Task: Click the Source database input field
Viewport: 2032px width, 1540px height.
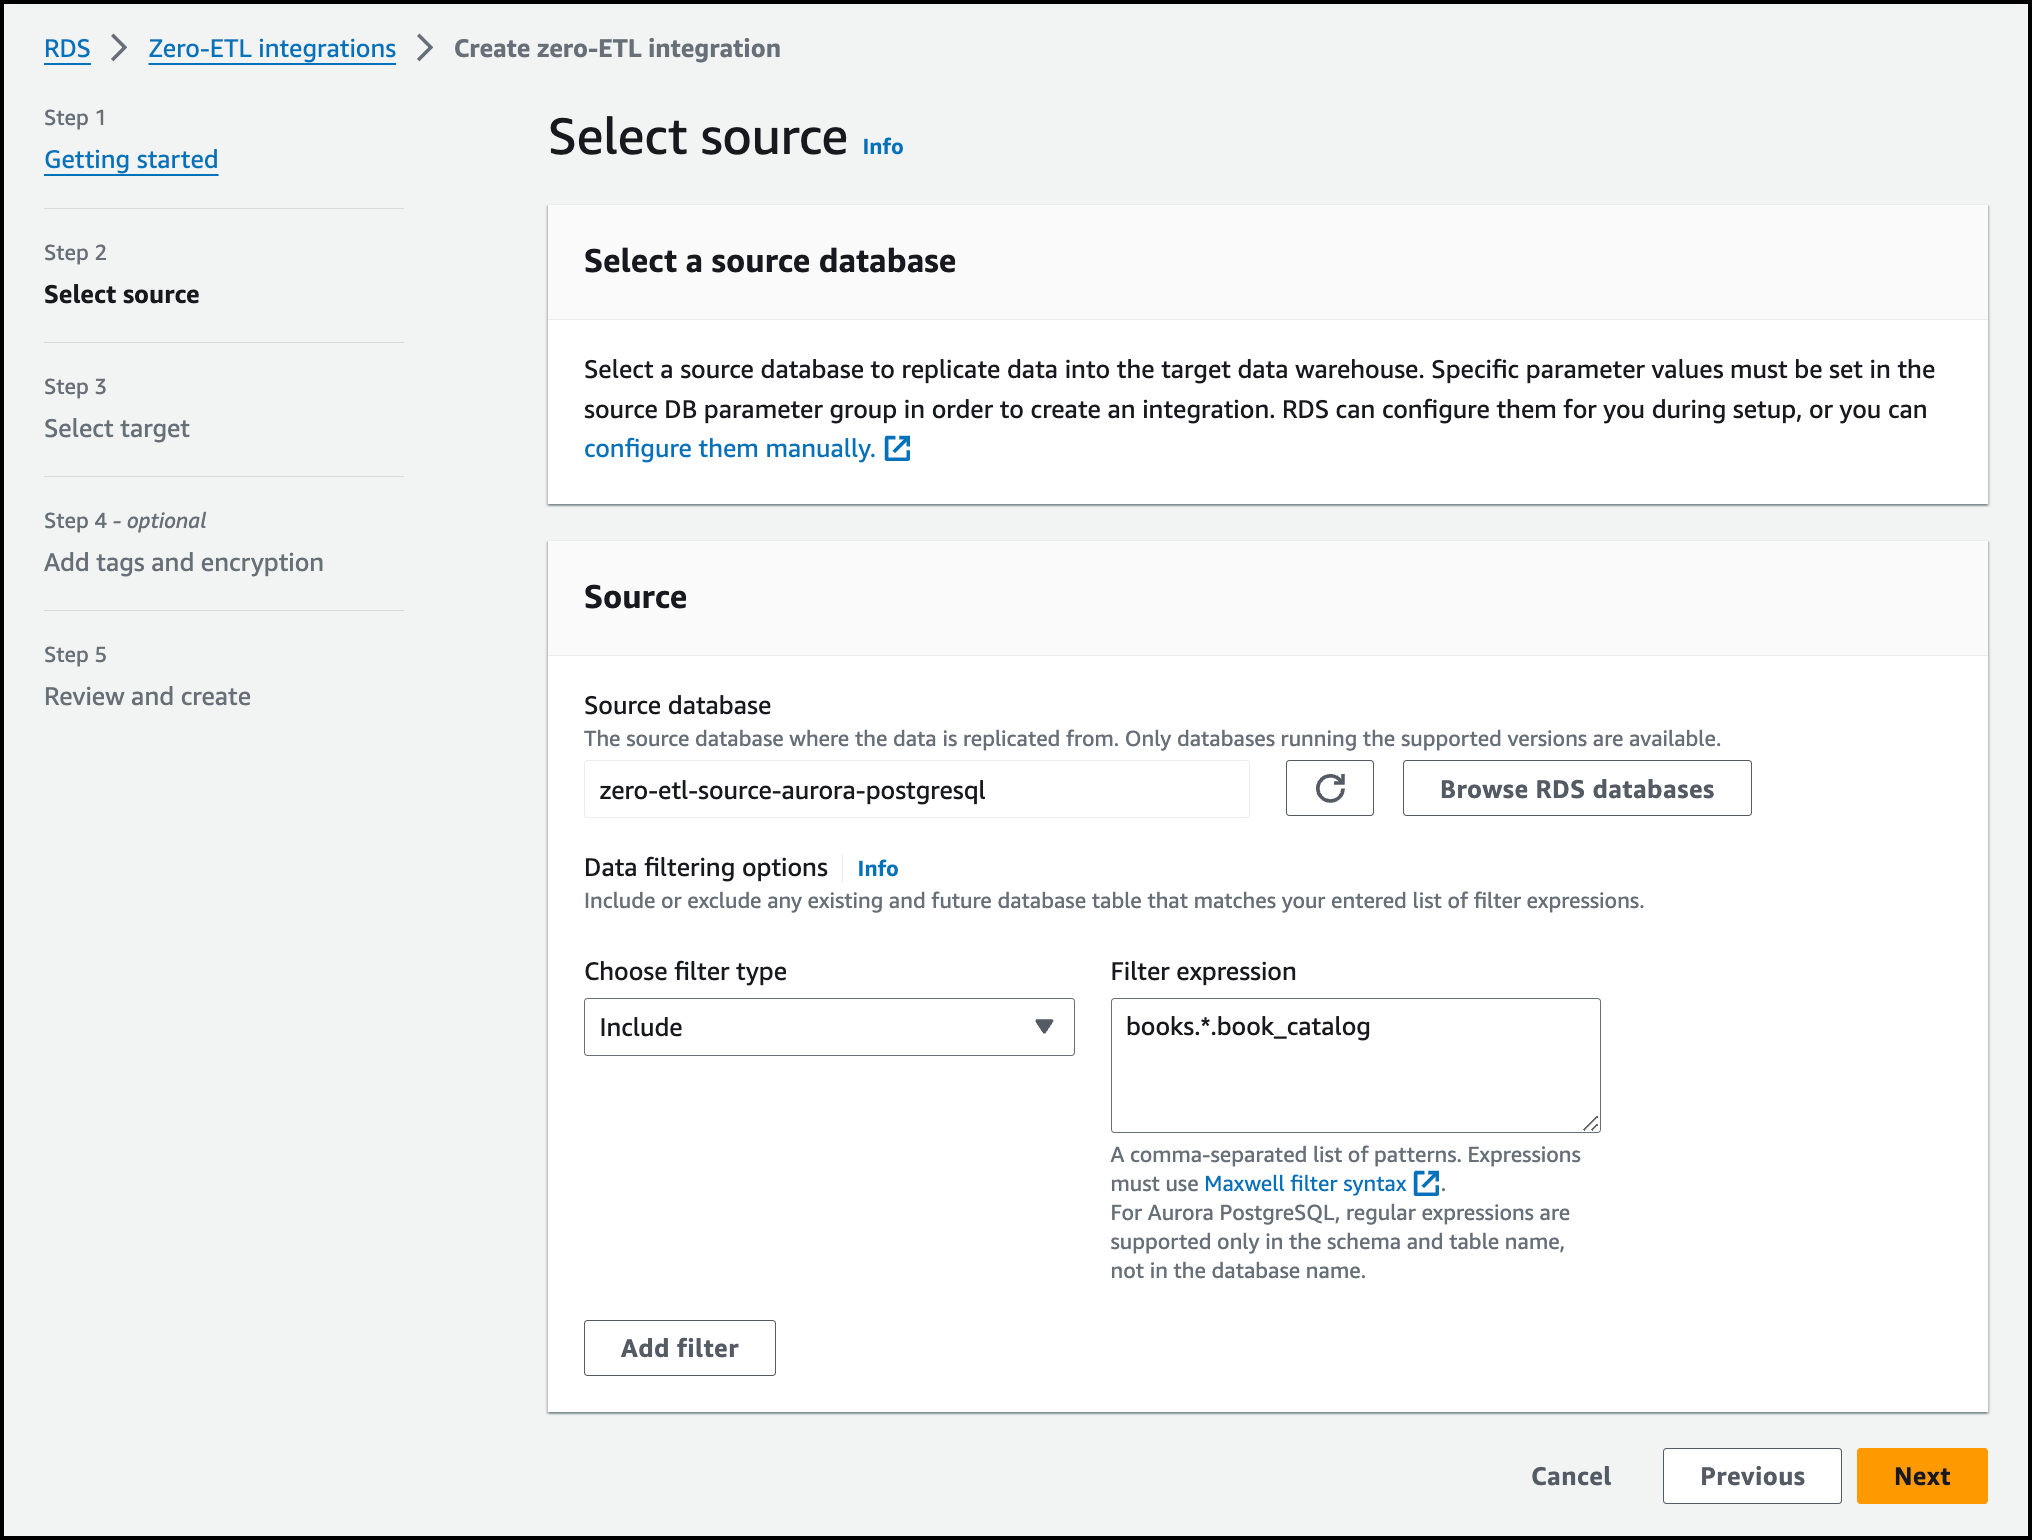Action: (x=916, y=790)
